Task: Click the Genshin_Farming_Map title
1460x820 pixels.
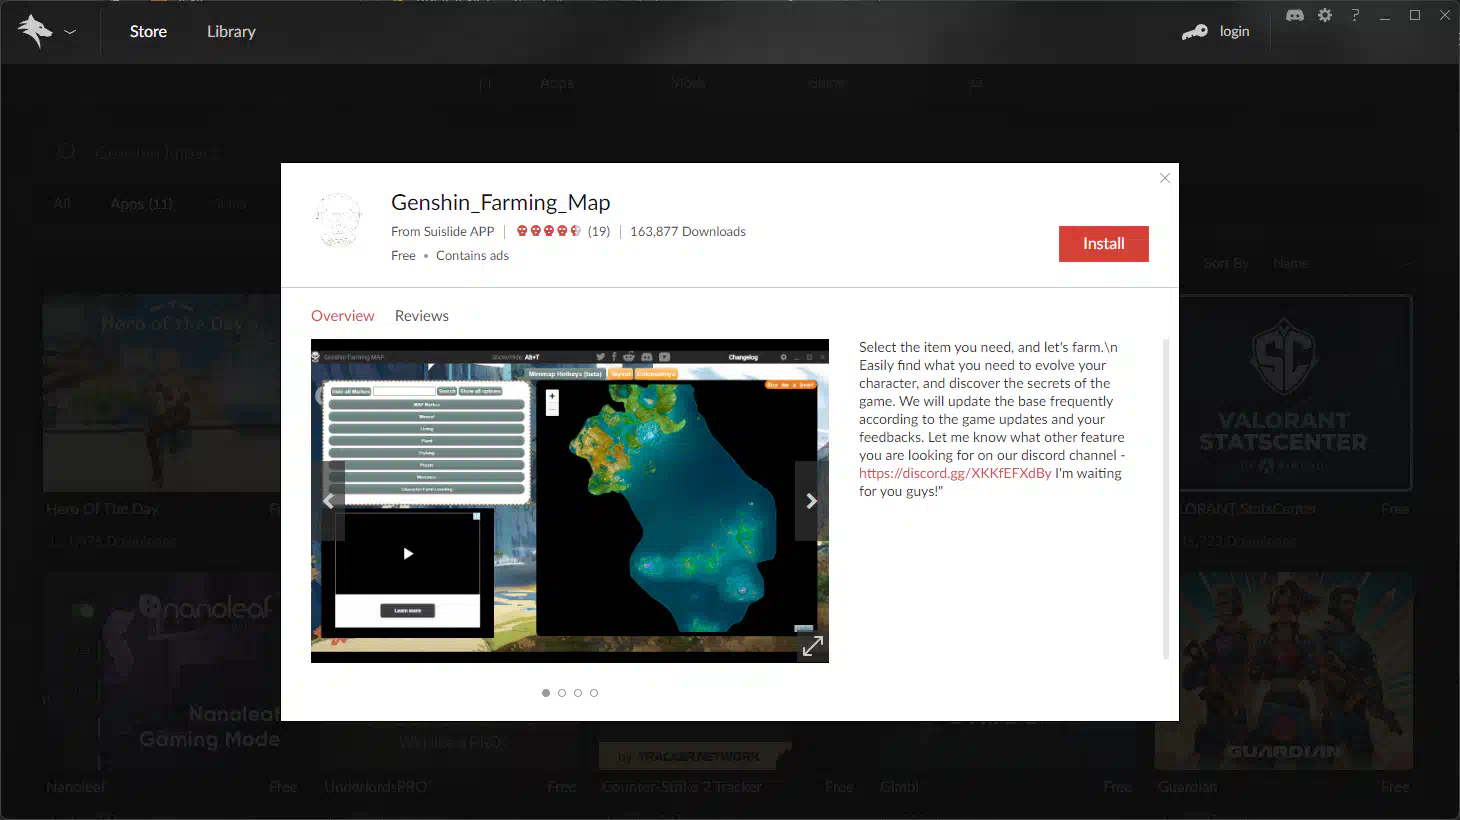Action: click(501, 202)
